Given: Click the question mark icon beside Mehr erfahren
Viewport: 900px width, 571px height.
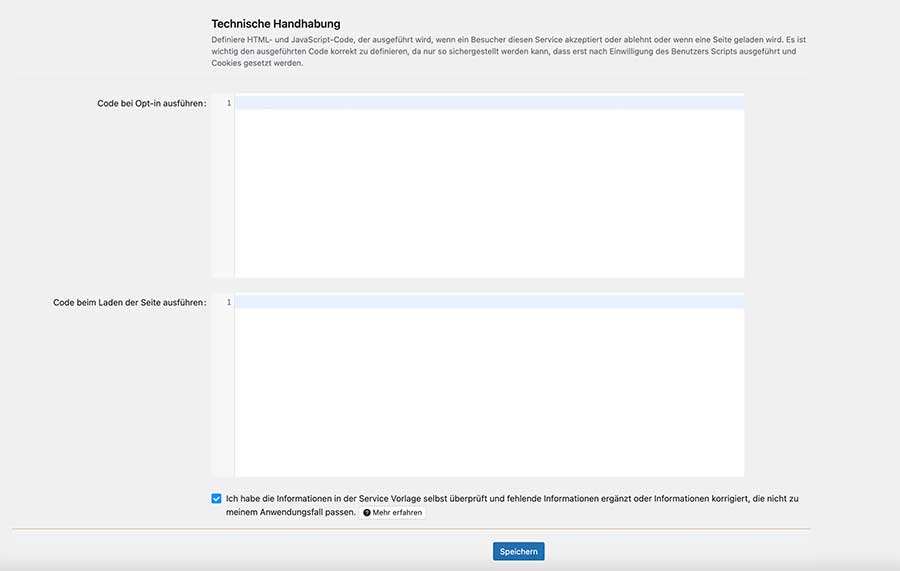Looking at the screenshot, I should (367, 513).
